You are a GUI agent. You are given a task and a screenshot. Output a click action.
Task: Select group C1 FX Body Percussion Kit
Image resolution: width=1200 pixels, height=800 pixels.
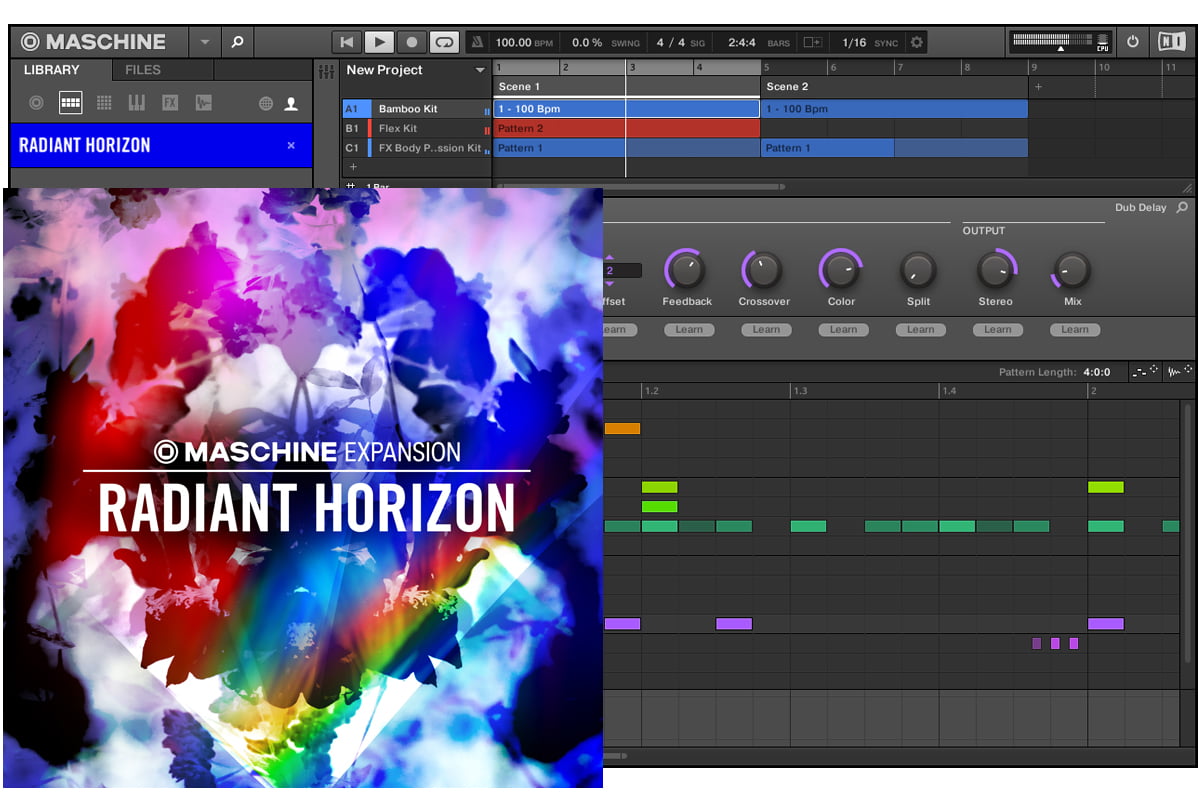[416, 148]
